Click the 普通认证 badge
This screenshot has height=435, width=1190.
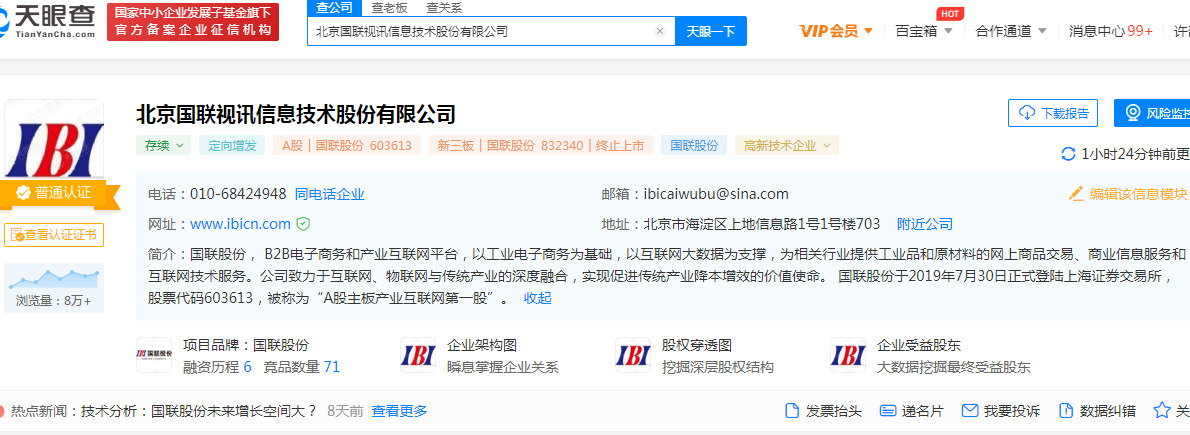[x=54, y=193]
